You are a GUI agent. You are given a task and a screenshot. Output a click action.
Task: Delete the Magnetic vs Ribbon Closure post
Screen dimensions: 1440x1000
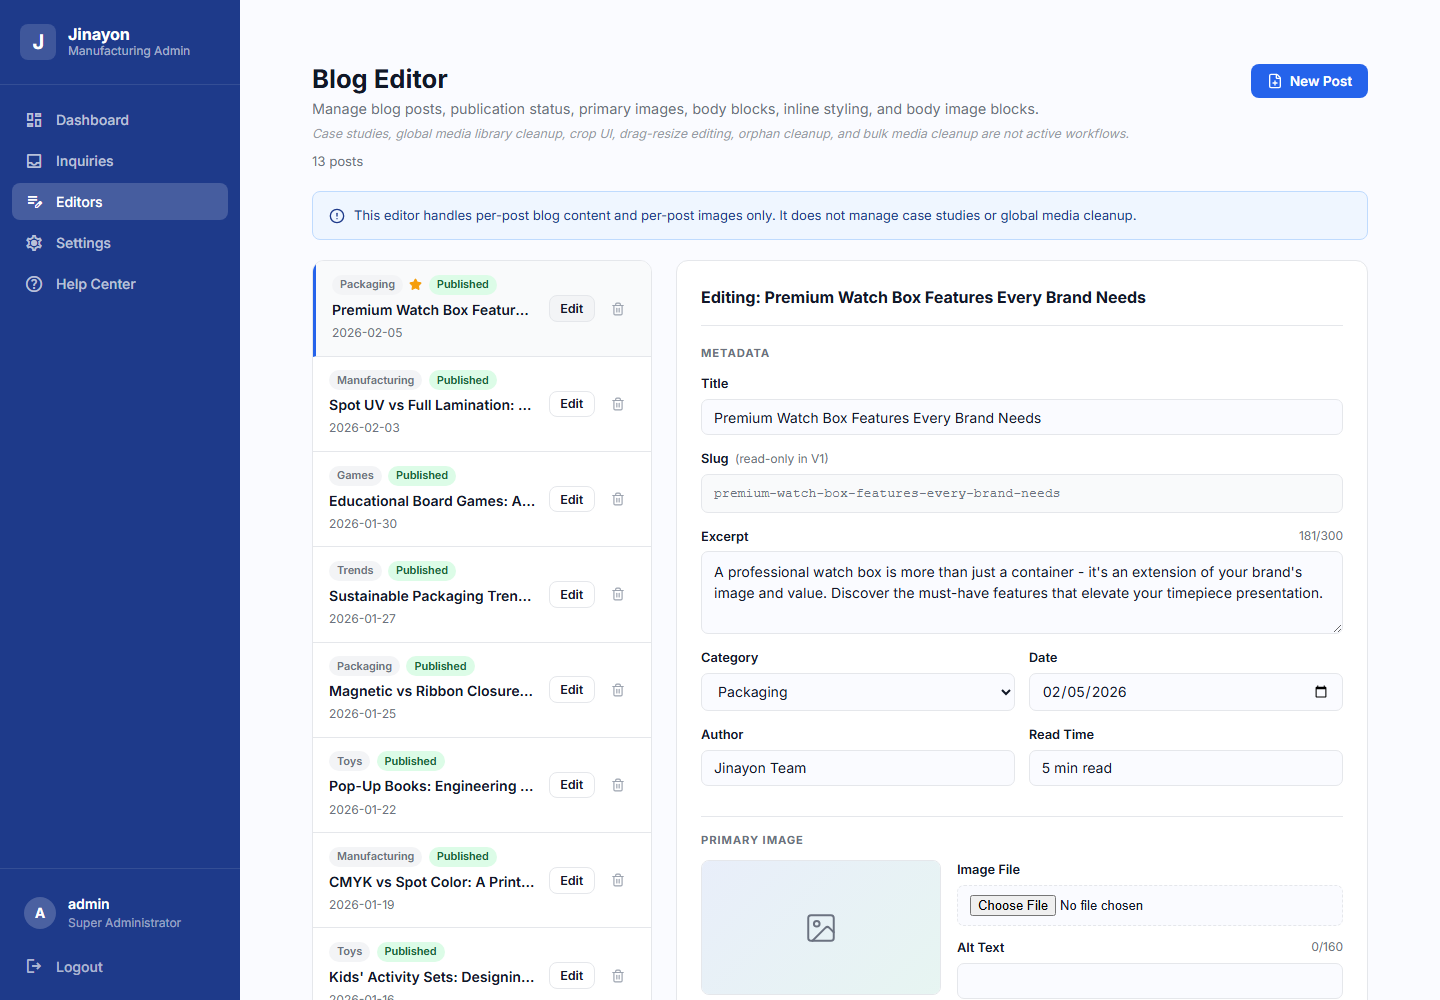[x=618, y=690]
